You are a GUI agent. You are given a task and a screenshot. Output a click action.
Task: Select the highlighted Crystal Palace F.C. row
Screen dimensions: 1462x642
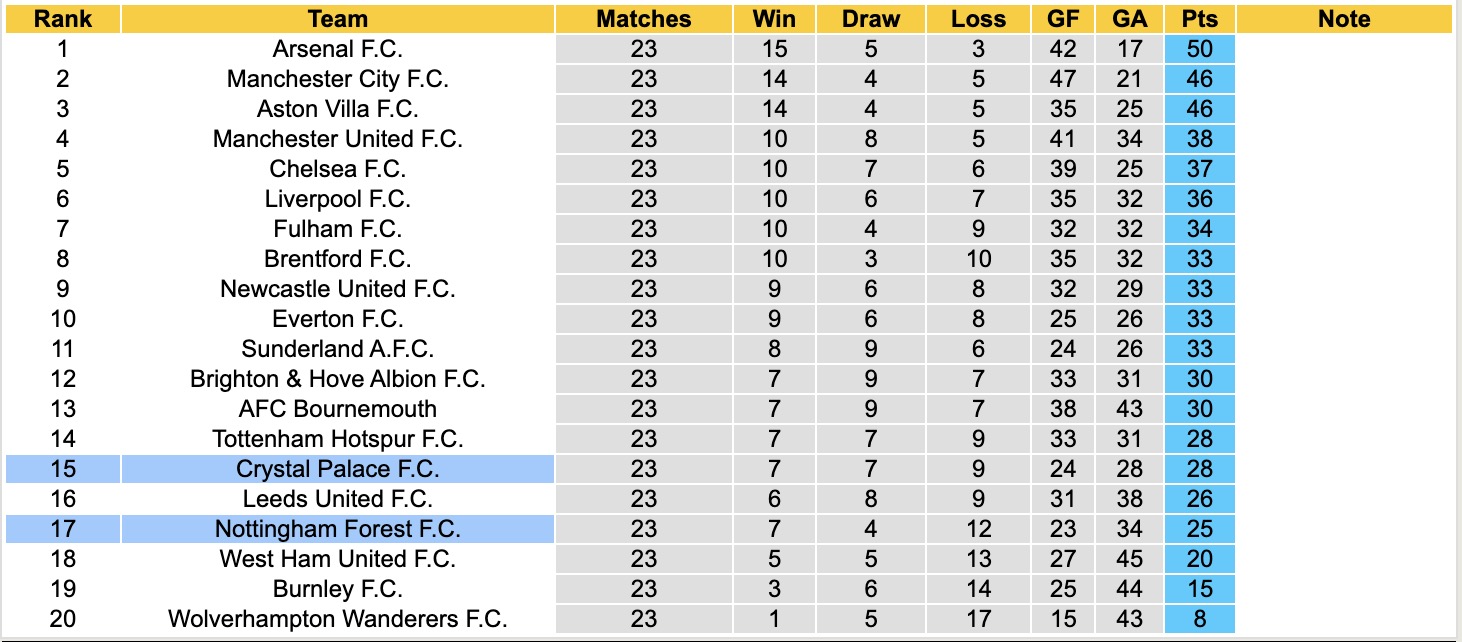coord(338,469)
